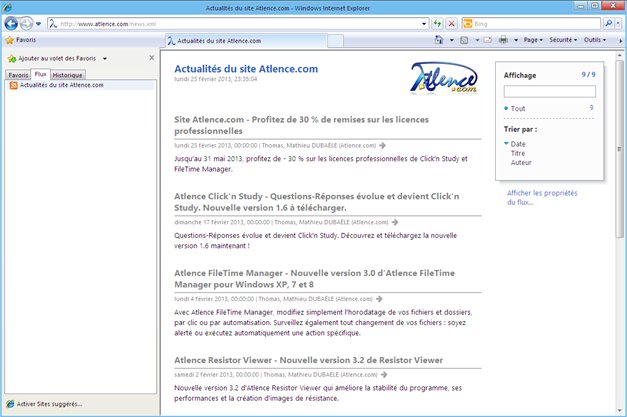This screenshot has height=417, width=627.
Task: Open the Sécurité menu
Action: [x=563, y=40]
